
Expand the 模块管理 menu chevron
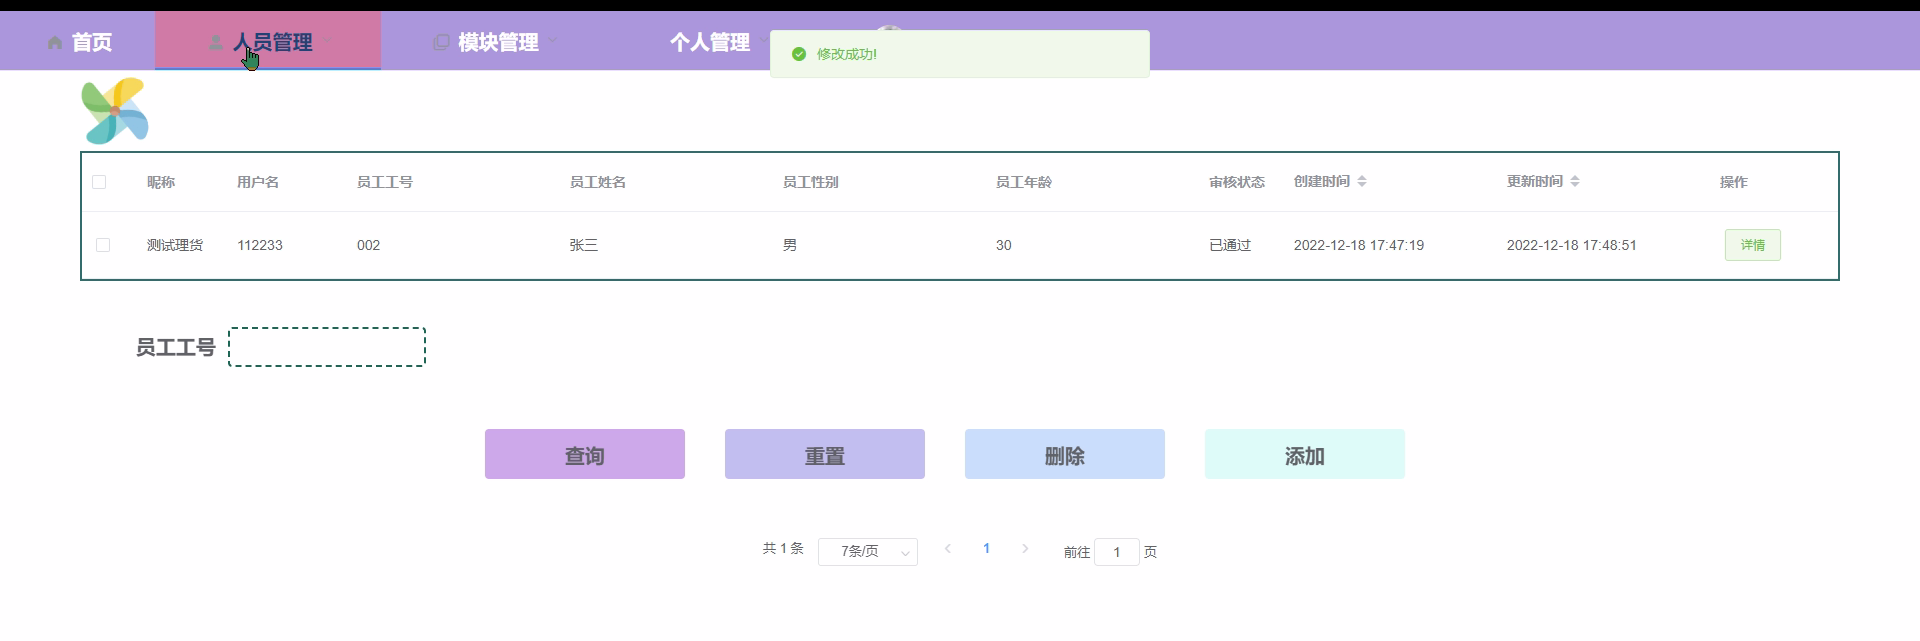[553, 41]
